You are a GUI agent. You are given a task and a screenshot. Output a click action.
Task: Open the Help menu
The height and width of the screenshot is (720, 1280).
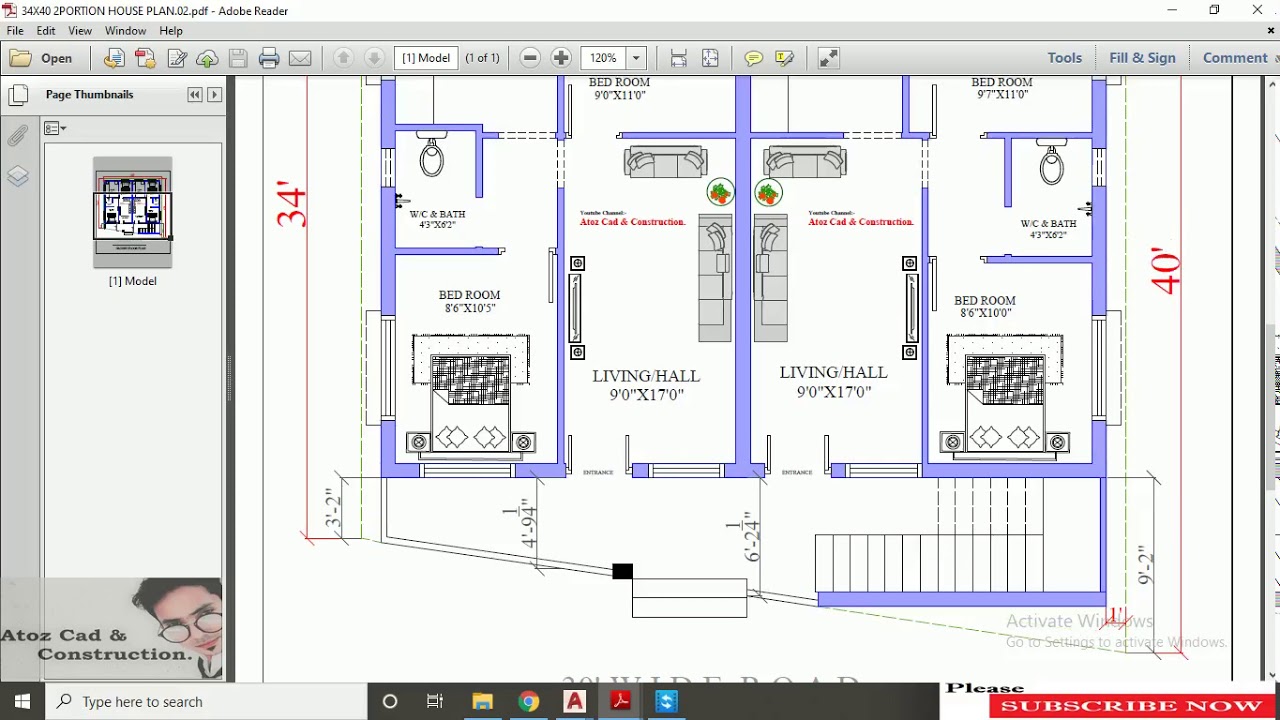171,31
